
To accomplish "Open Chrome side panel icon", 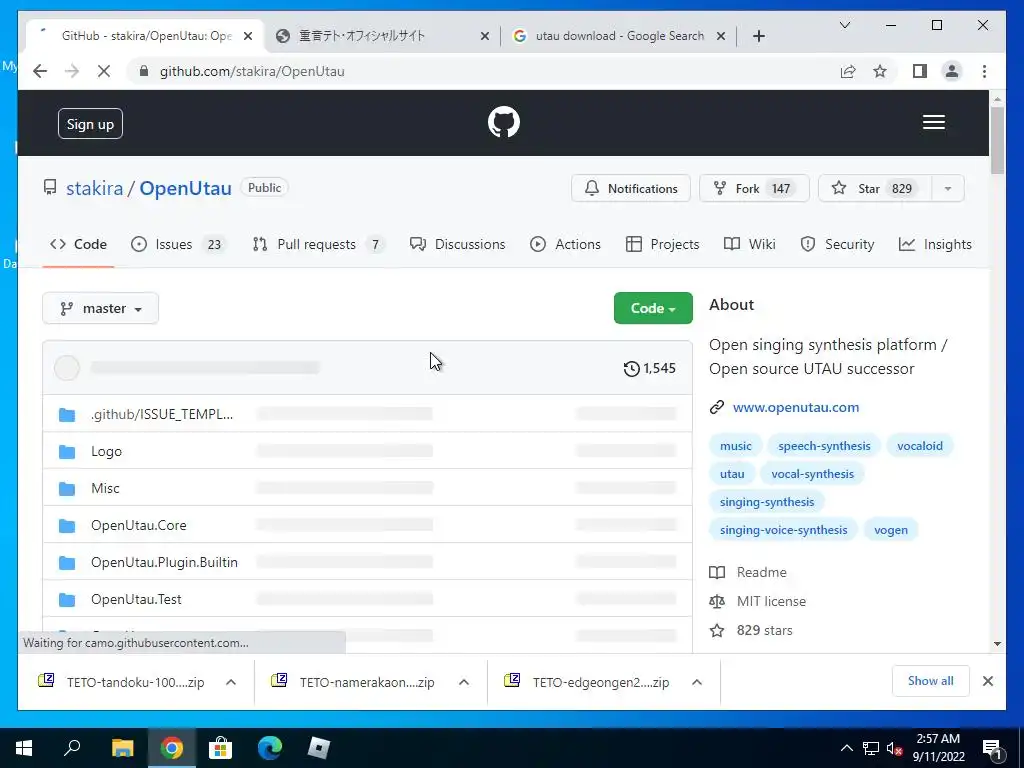I will [x=920, y=71].
